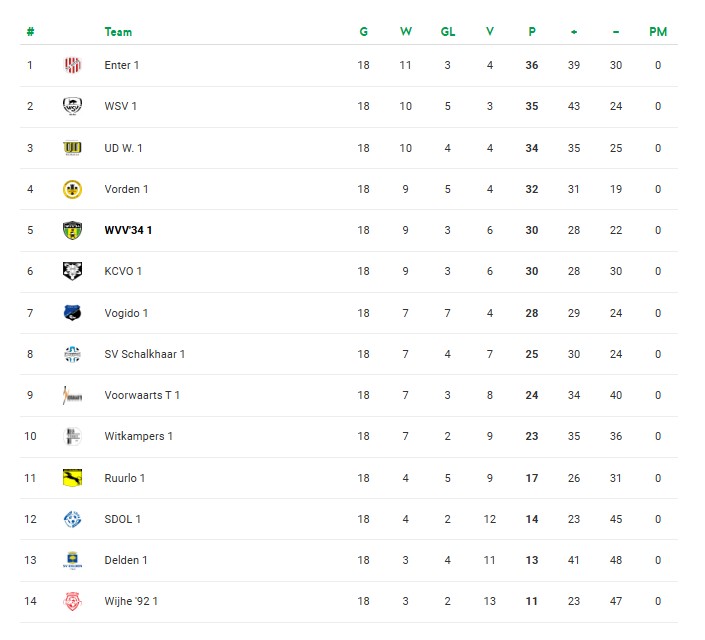
Task: Click the GL column header
Action: 448,32
